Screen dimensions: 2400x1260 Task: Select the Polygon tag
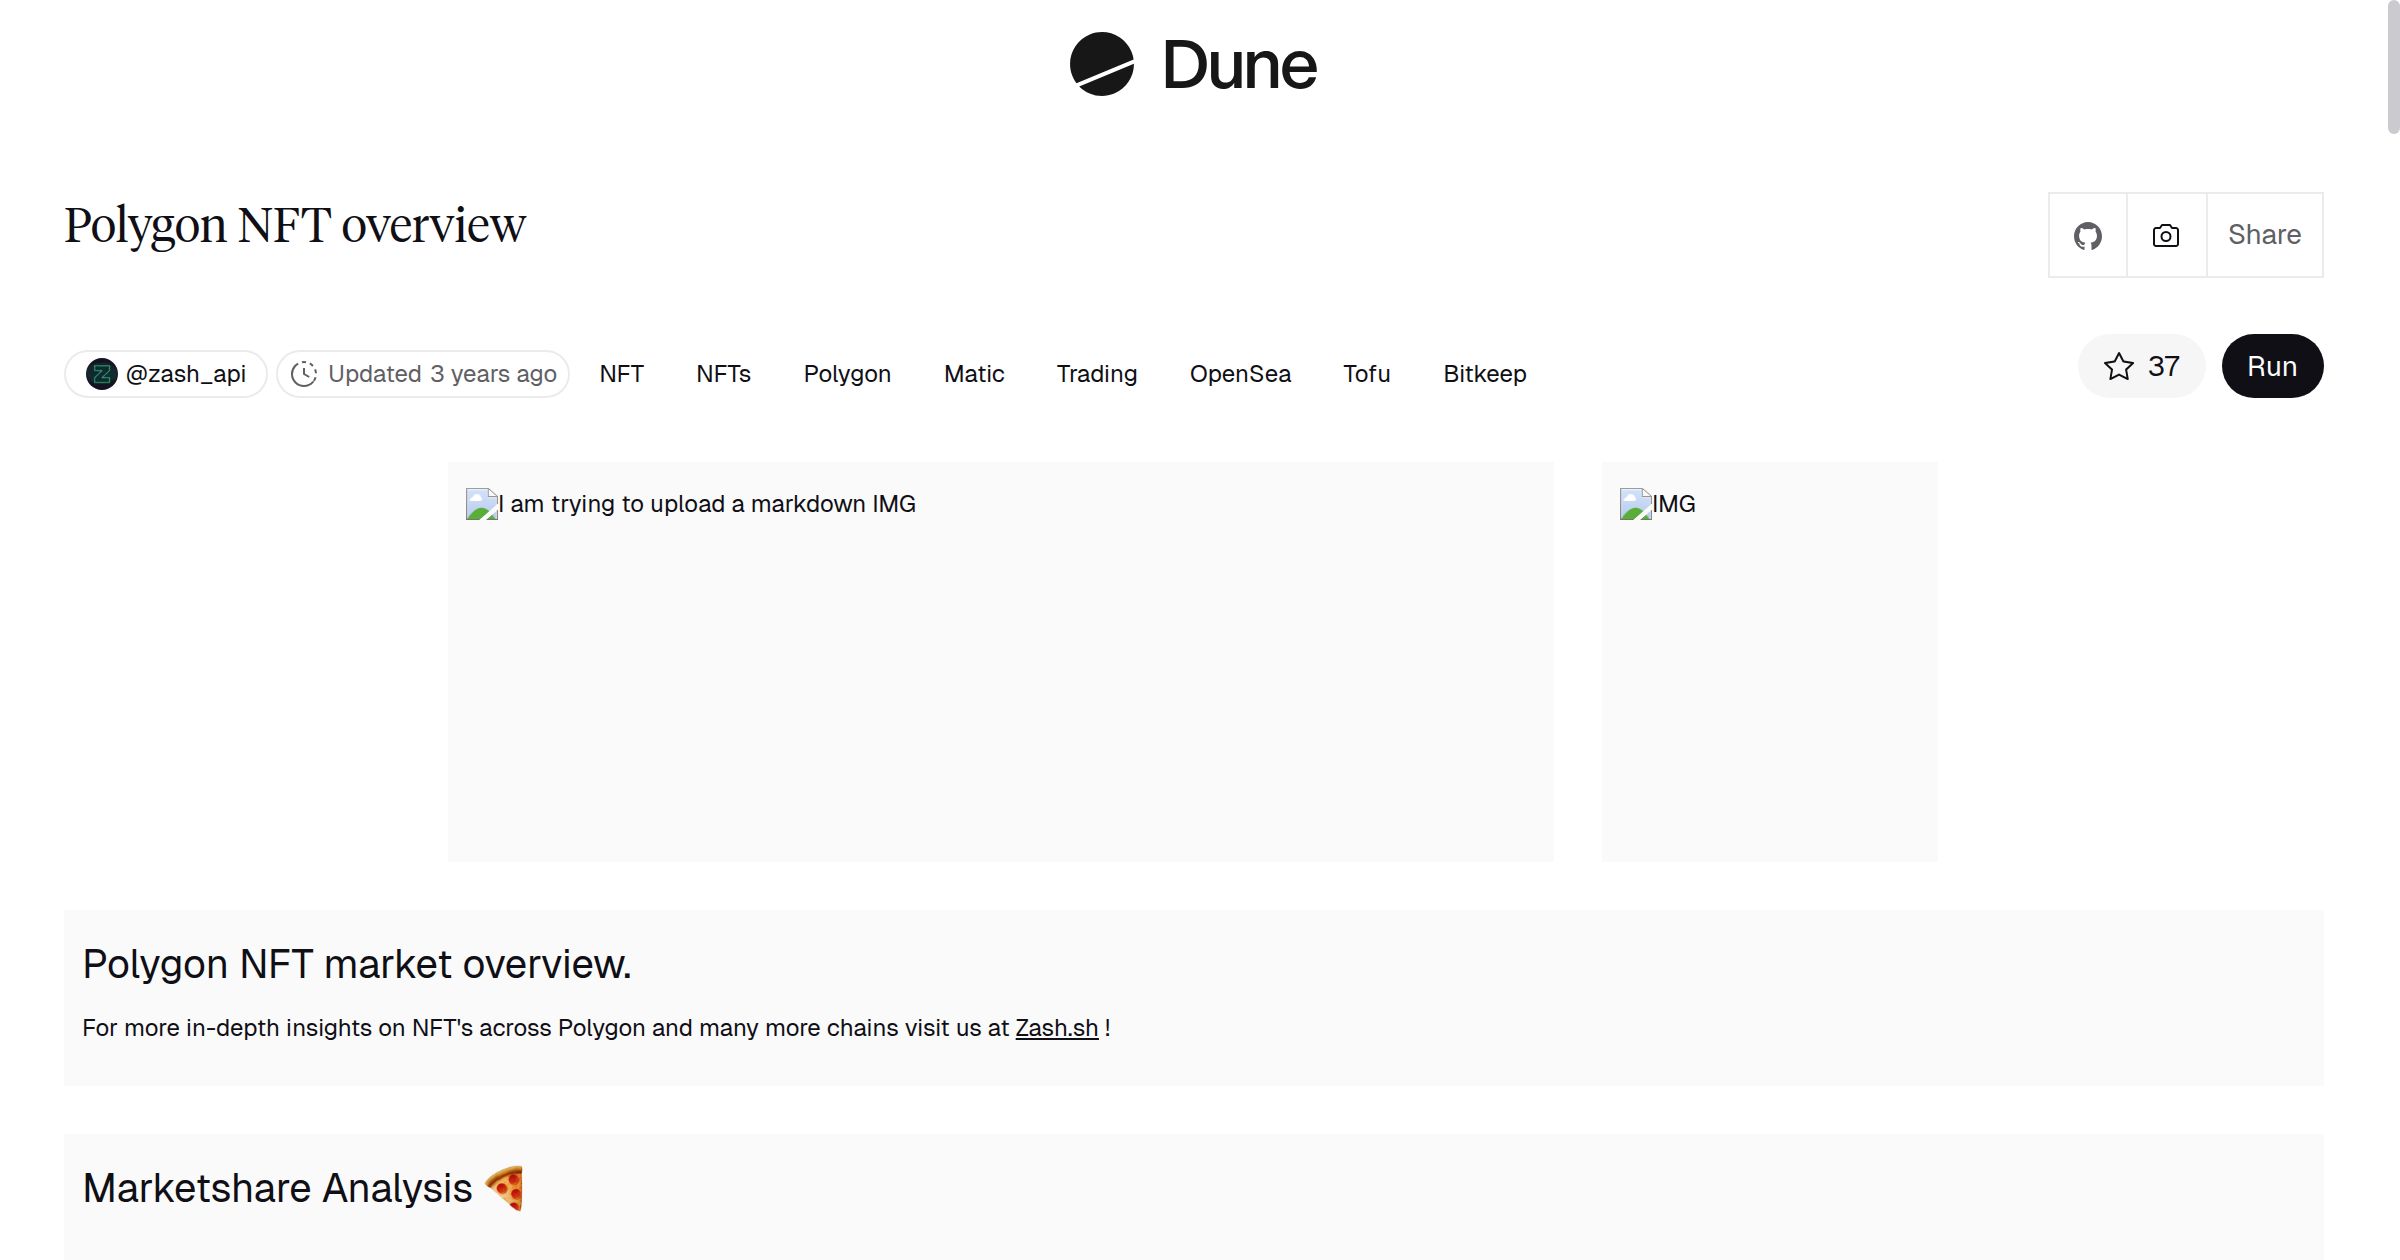[847, 374]
